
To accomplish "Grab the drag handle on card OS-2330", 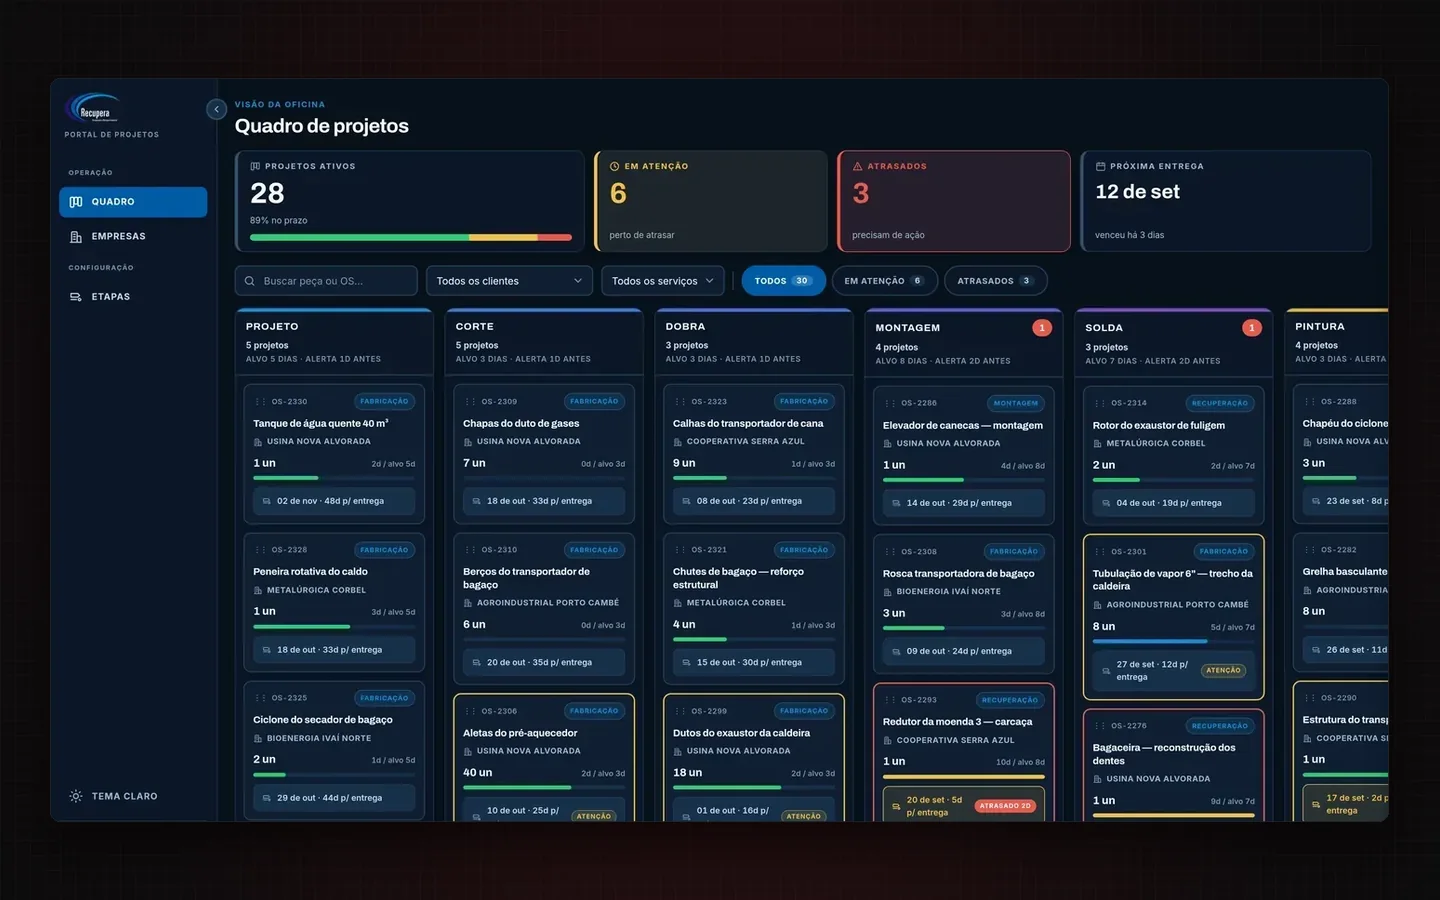I will (x=260, y=402).
